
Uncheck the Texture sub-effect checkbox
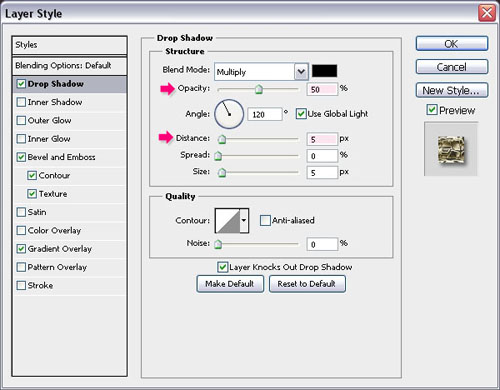coord(32,194)
